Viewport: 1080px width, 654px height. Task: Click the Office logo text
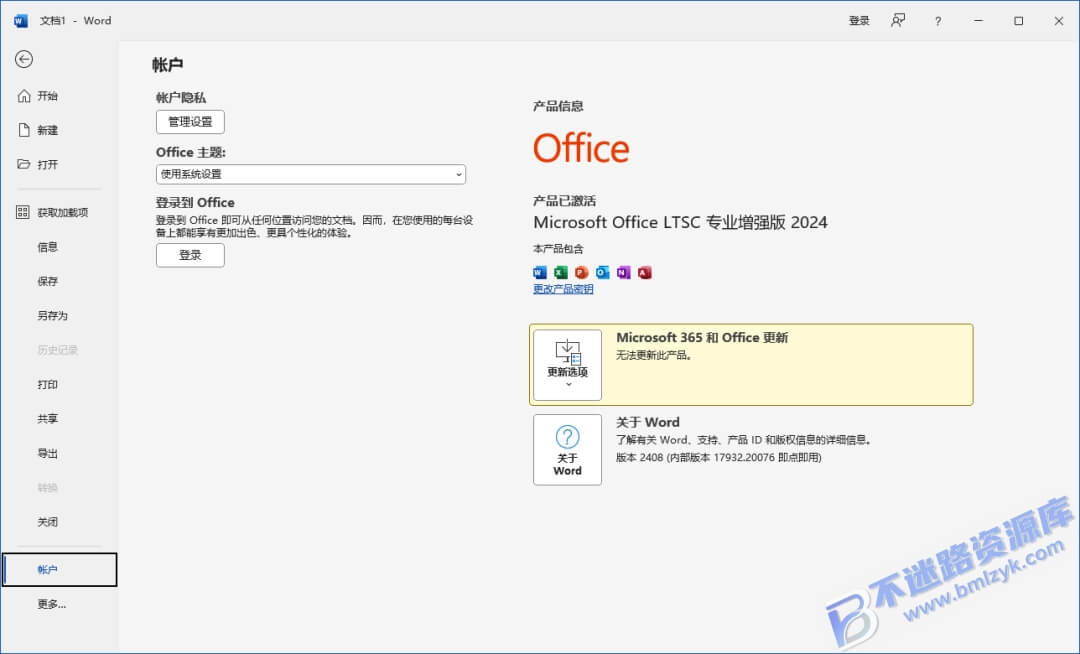581,149
